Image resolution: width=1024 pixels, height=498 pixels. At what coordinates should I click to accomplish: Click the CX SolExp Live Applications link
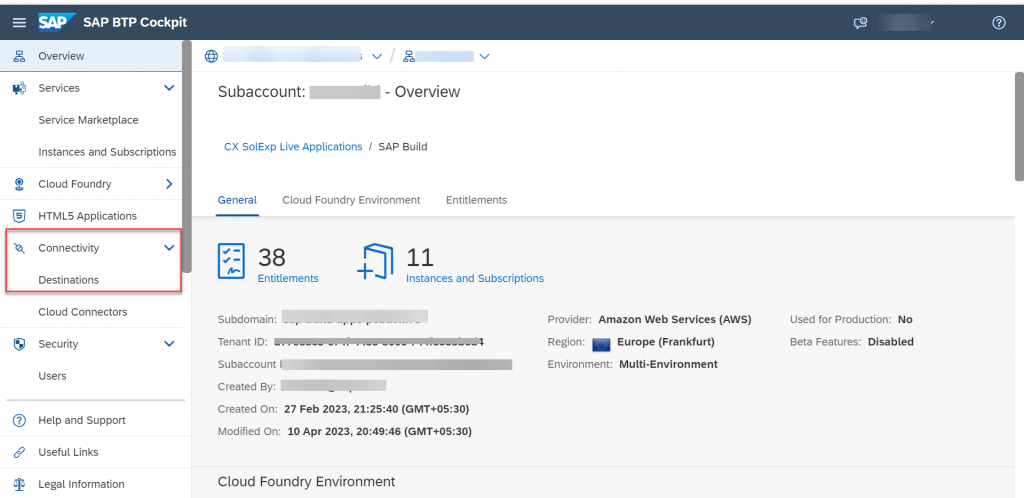[293, 147]
